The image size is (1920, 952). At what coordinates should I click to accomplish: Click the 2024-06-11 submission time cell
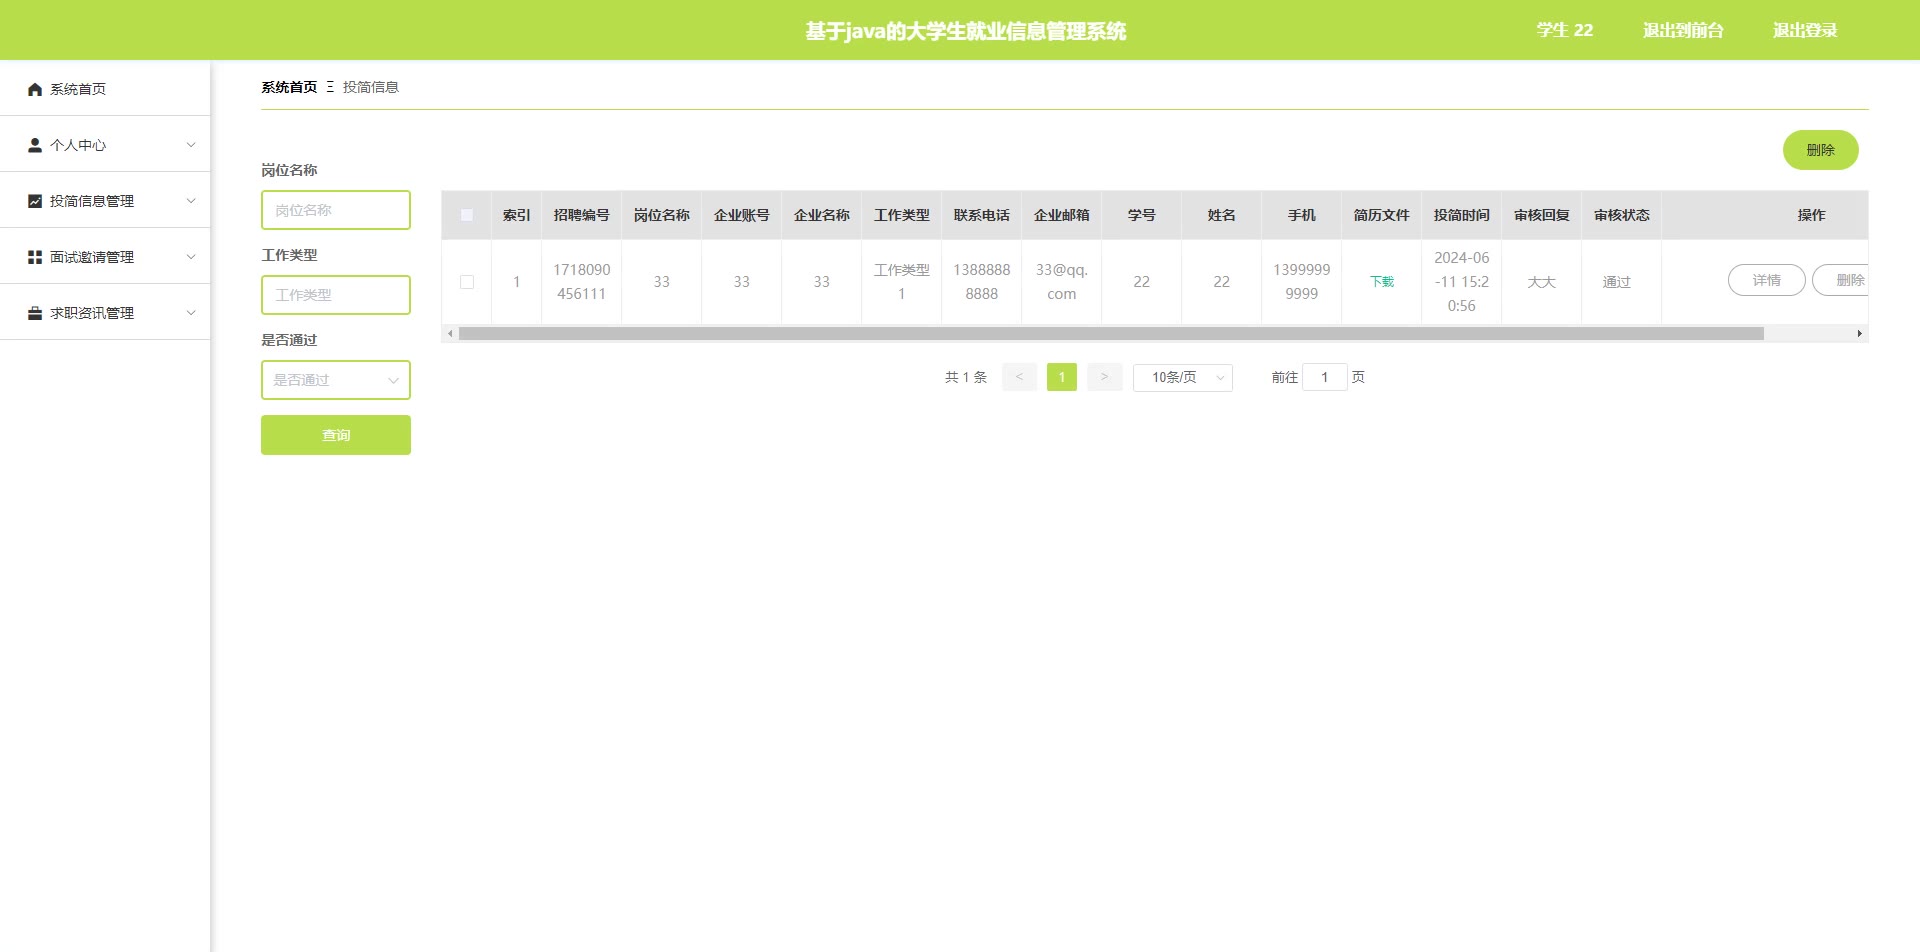[x=1462, y=282]
